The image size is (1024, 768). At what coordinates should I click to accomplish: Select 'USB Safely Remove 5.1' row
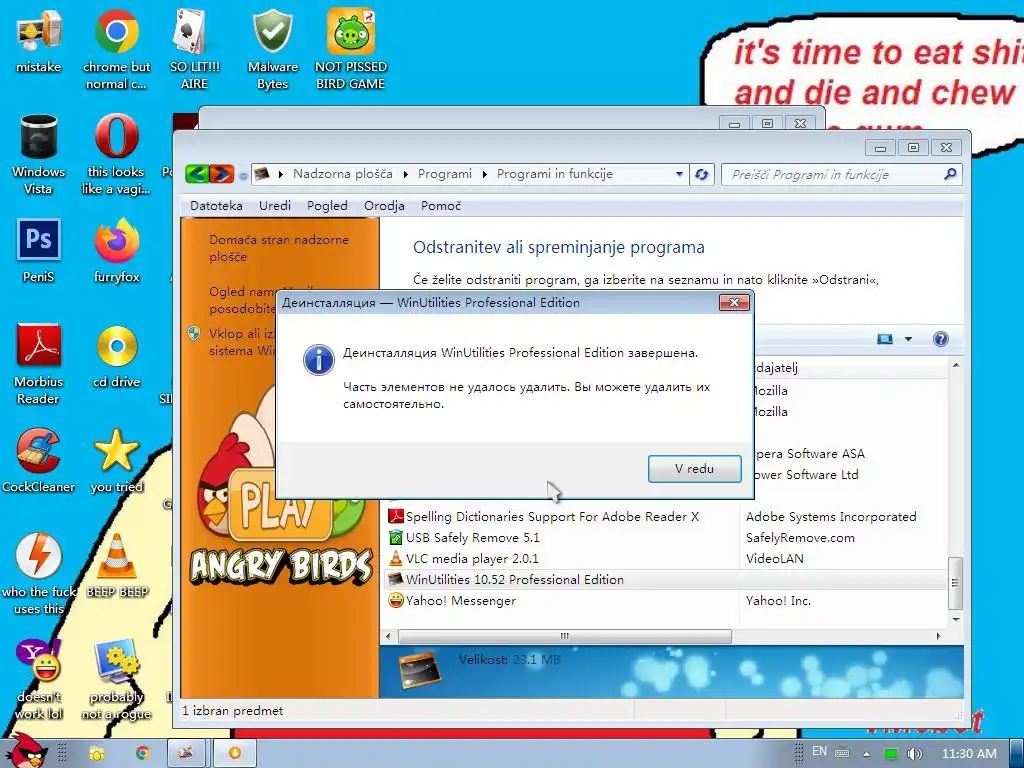pyautogui.click(x=666, y=537)
